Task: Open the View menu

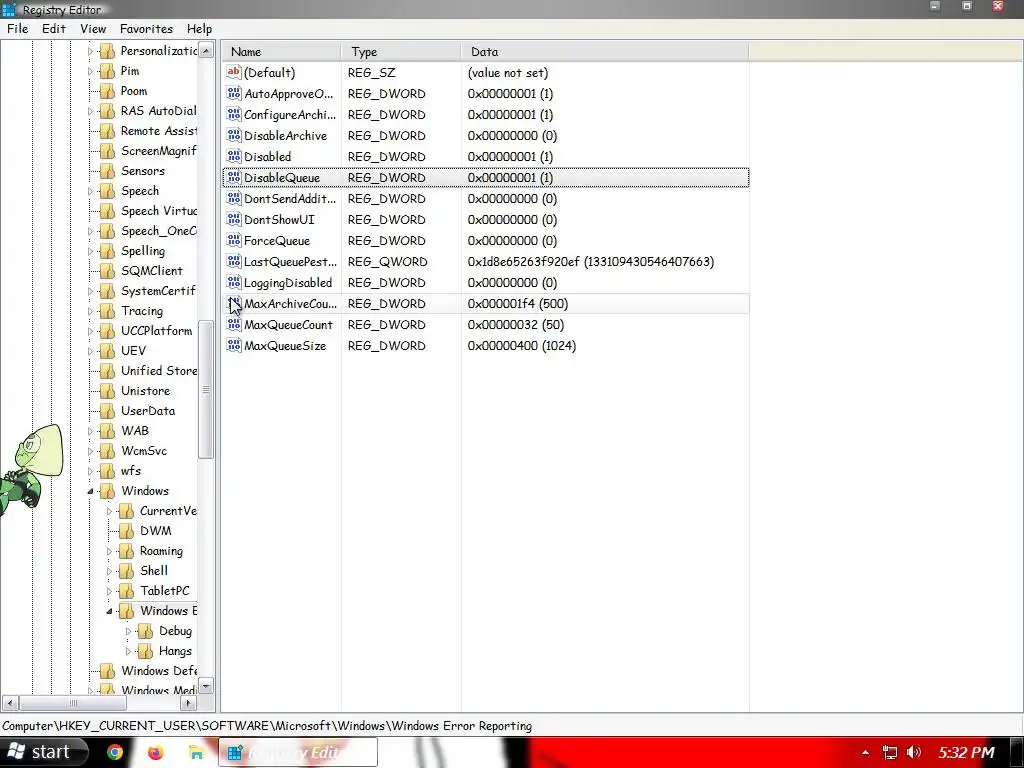Action: pos(93,29)
